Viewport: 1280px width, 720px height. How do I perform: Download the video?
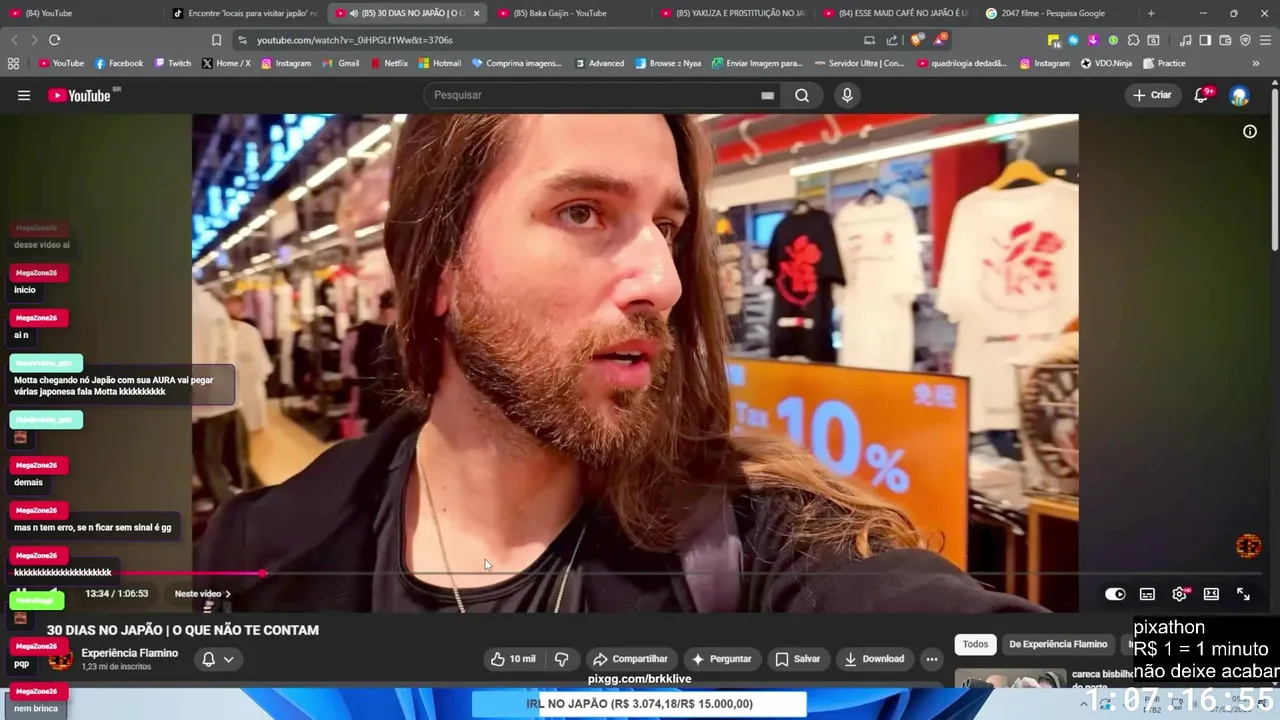[874, 659]
